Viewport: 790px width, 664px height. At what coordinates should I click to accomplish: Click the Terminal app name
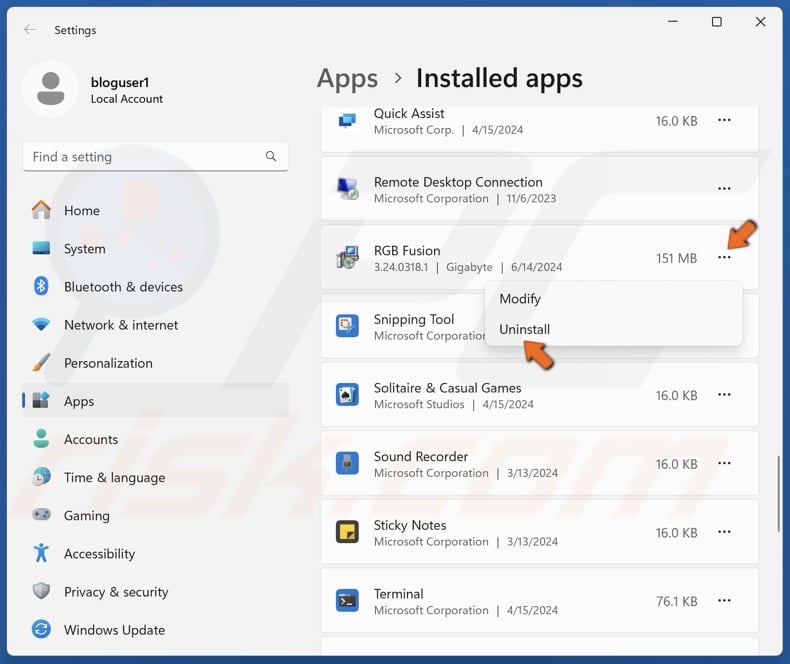click(x=399, y=593)
